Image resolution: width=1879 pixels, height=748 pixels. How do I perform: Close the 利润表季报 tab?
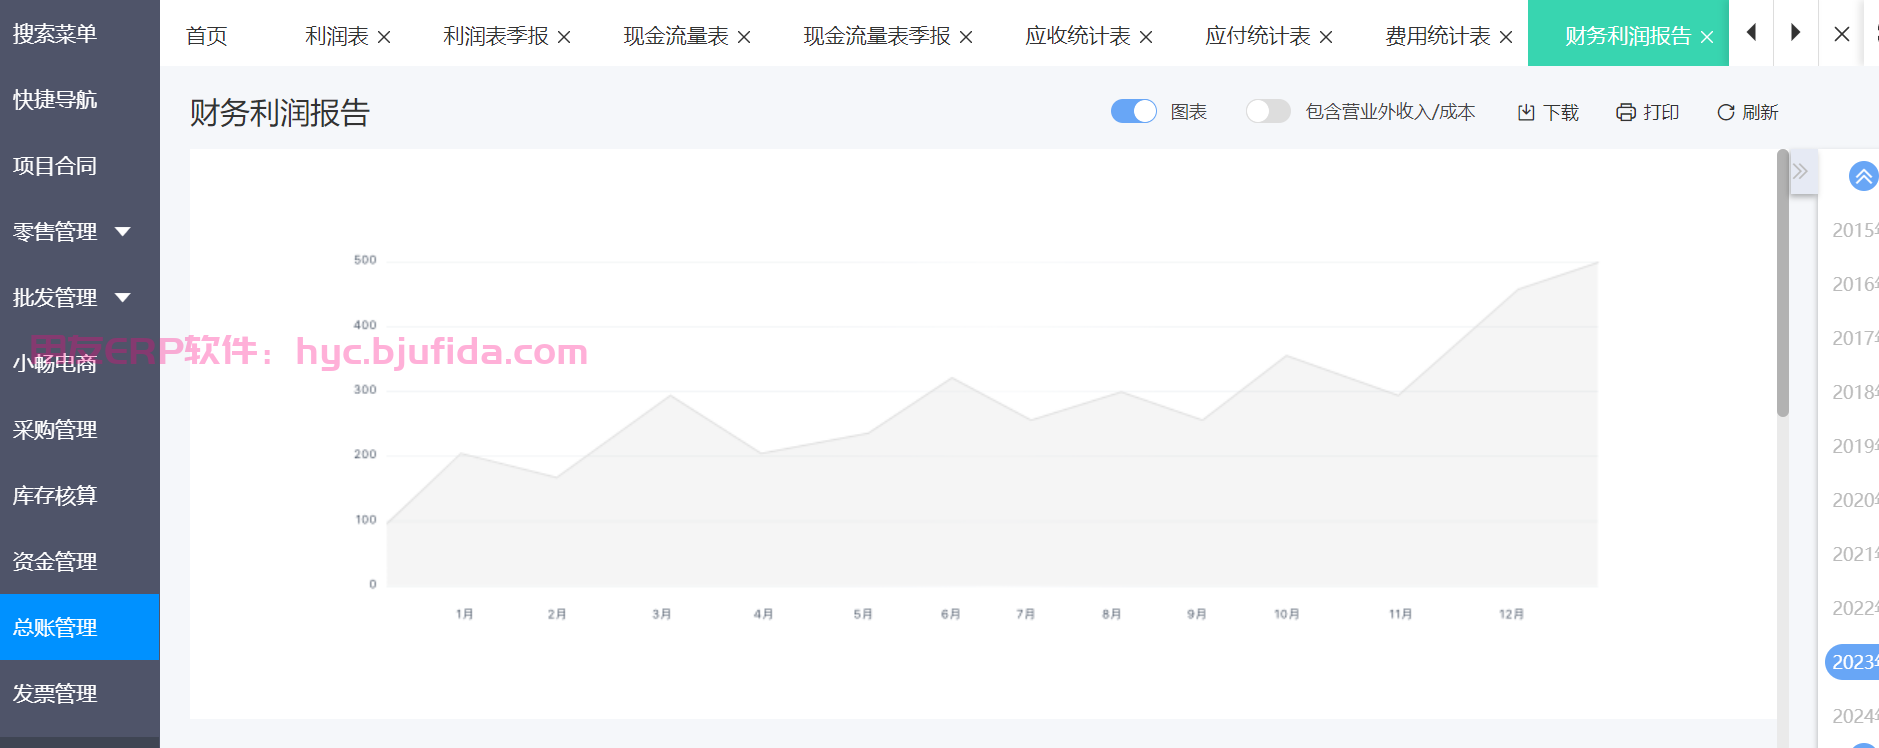(x=564, y=37)
